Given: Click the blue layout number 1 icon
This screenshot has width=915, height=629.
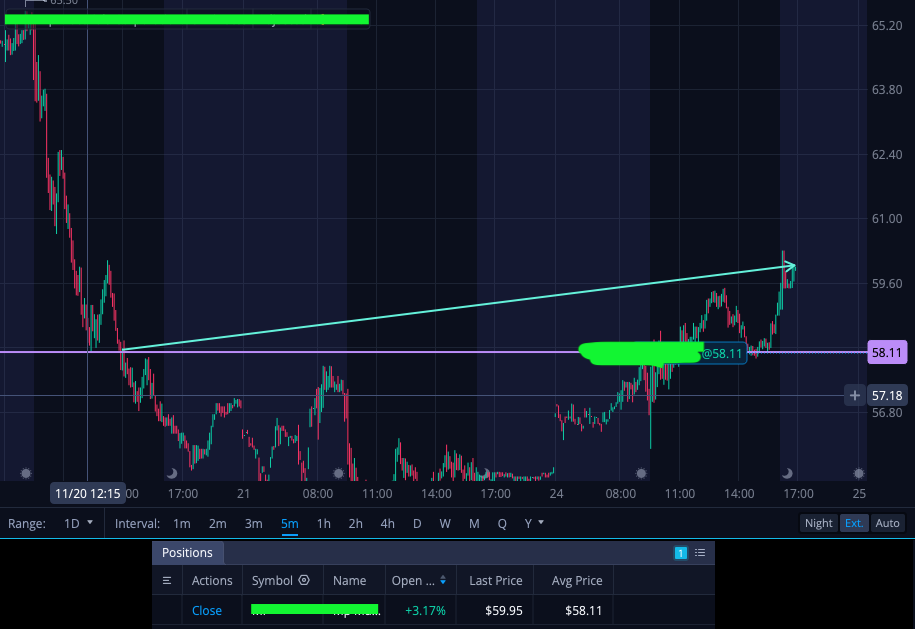Looking at the screenshot, I should pos(680,553).
